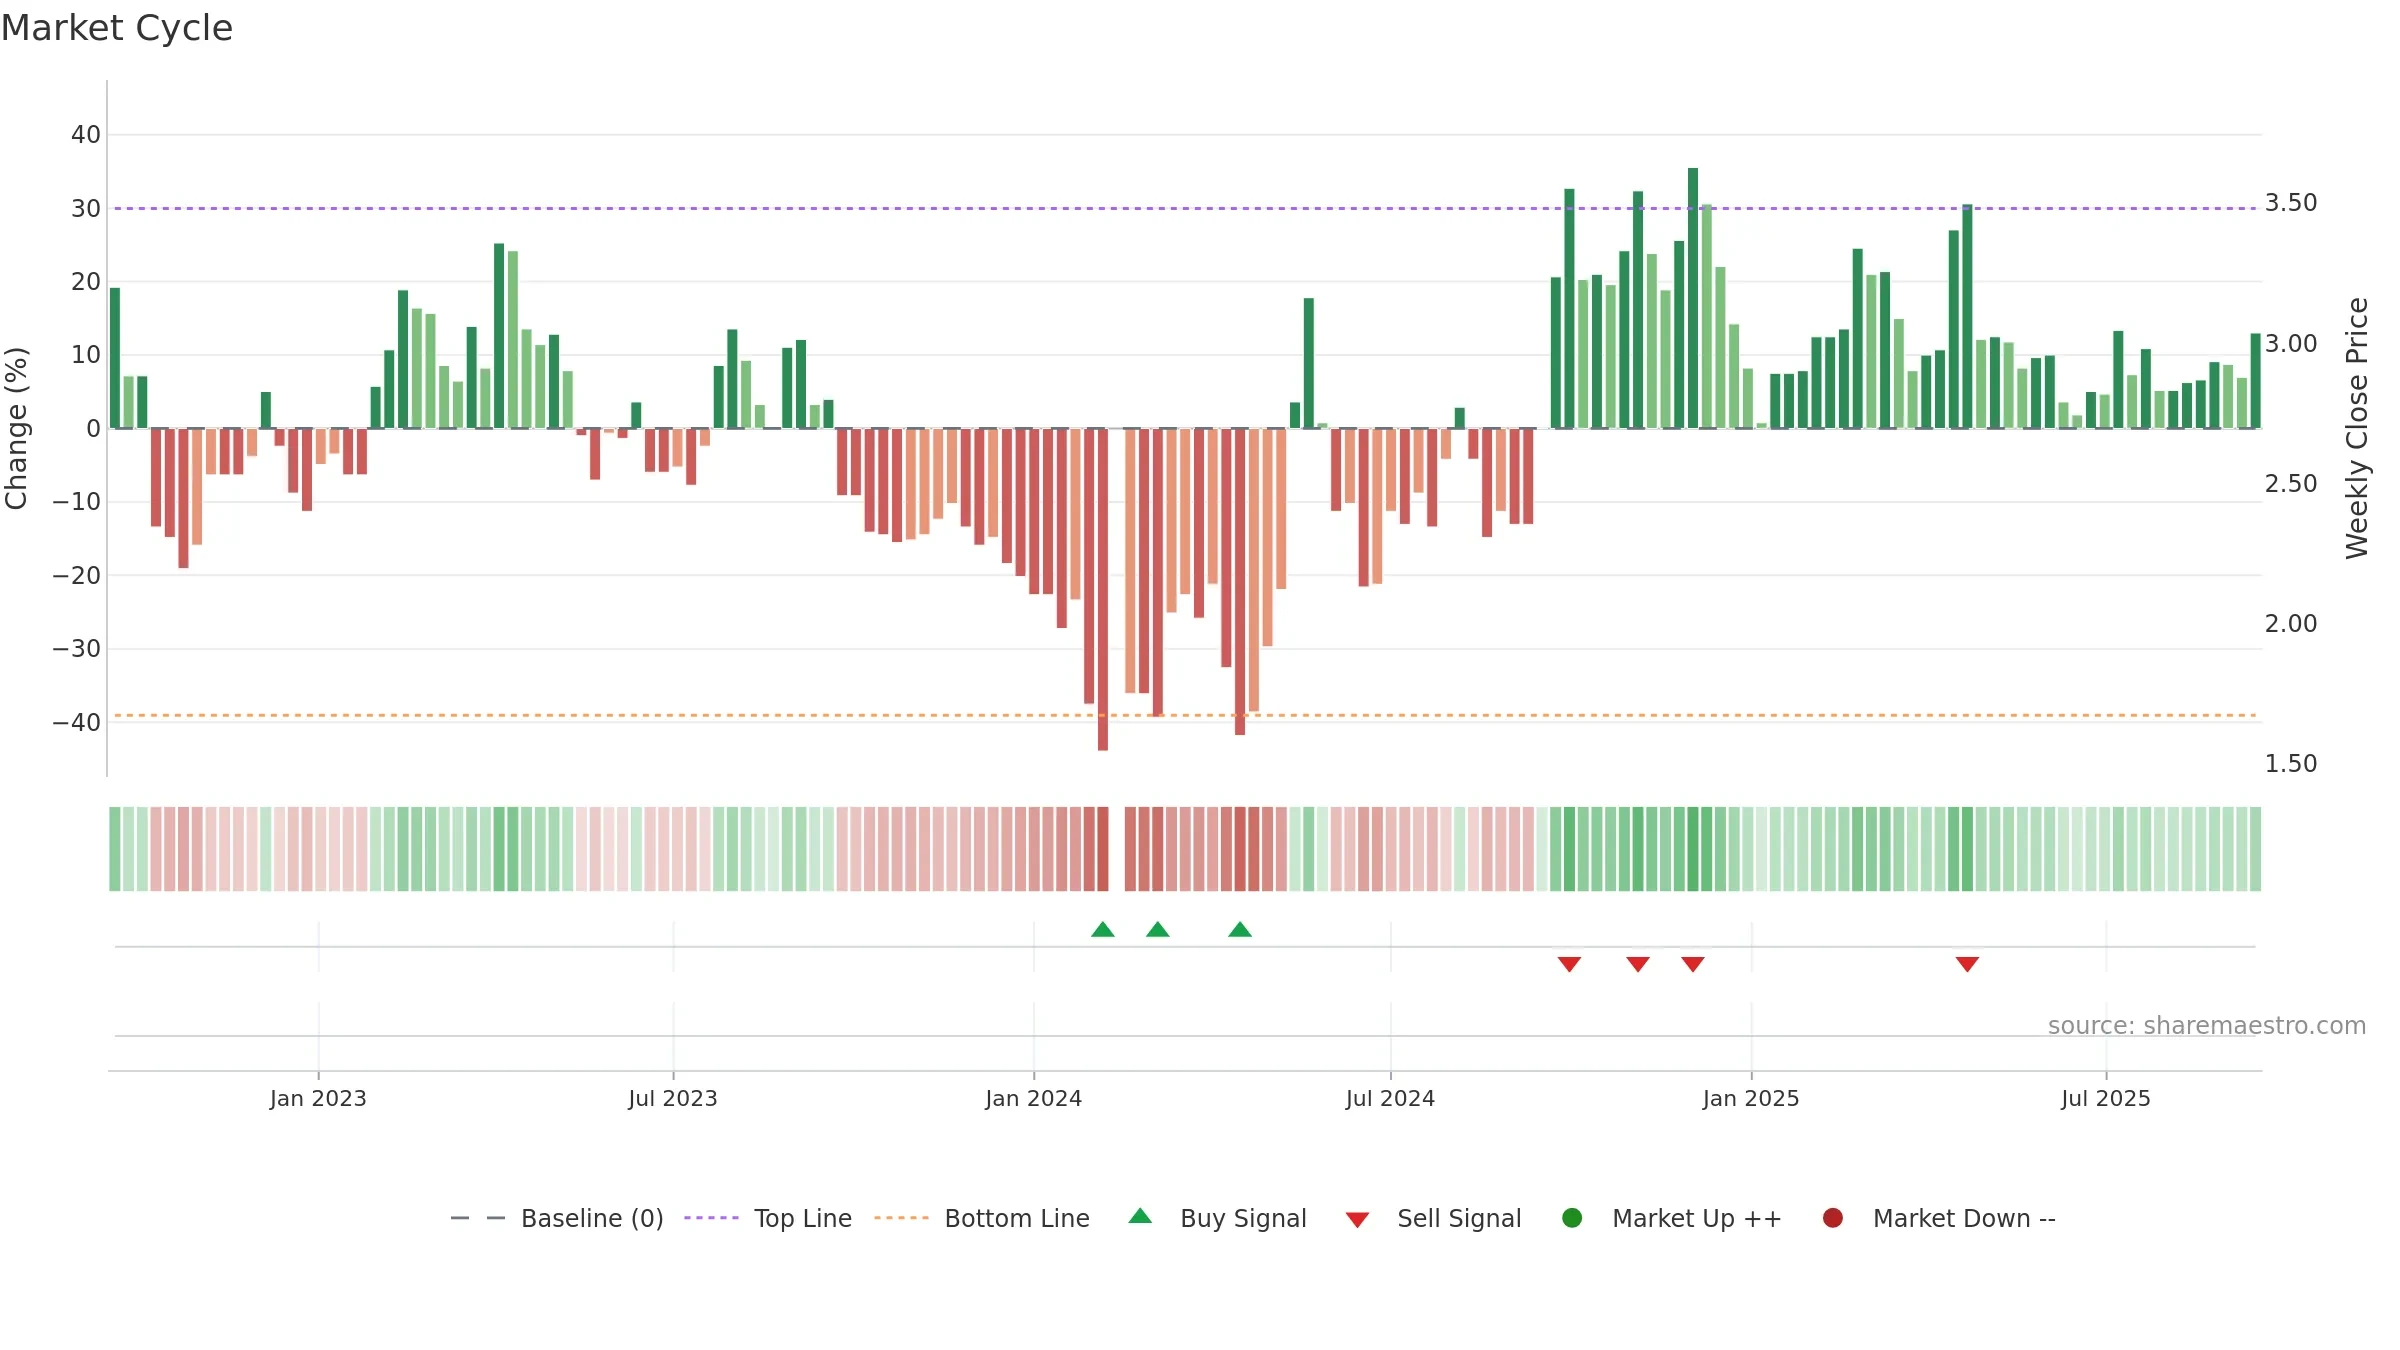The height and width of the screenshot is (1350, 2400).
Task: Click the 2.00 price axis label
Action: coord(2291,624)
